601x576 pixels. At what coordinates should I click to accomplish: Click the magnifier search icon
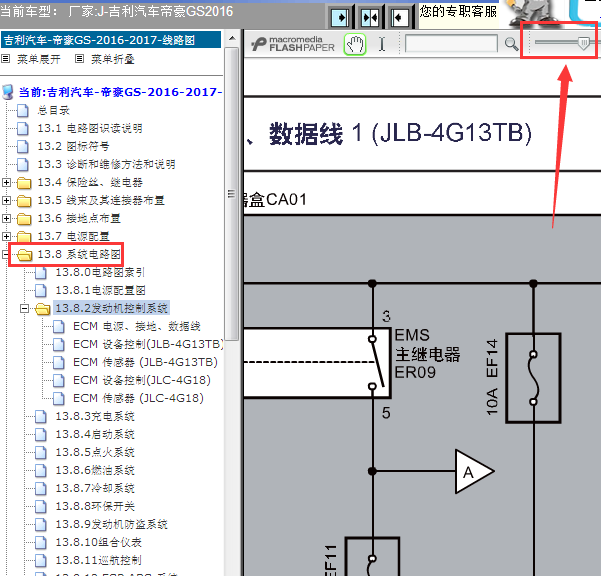coord(511,44)
